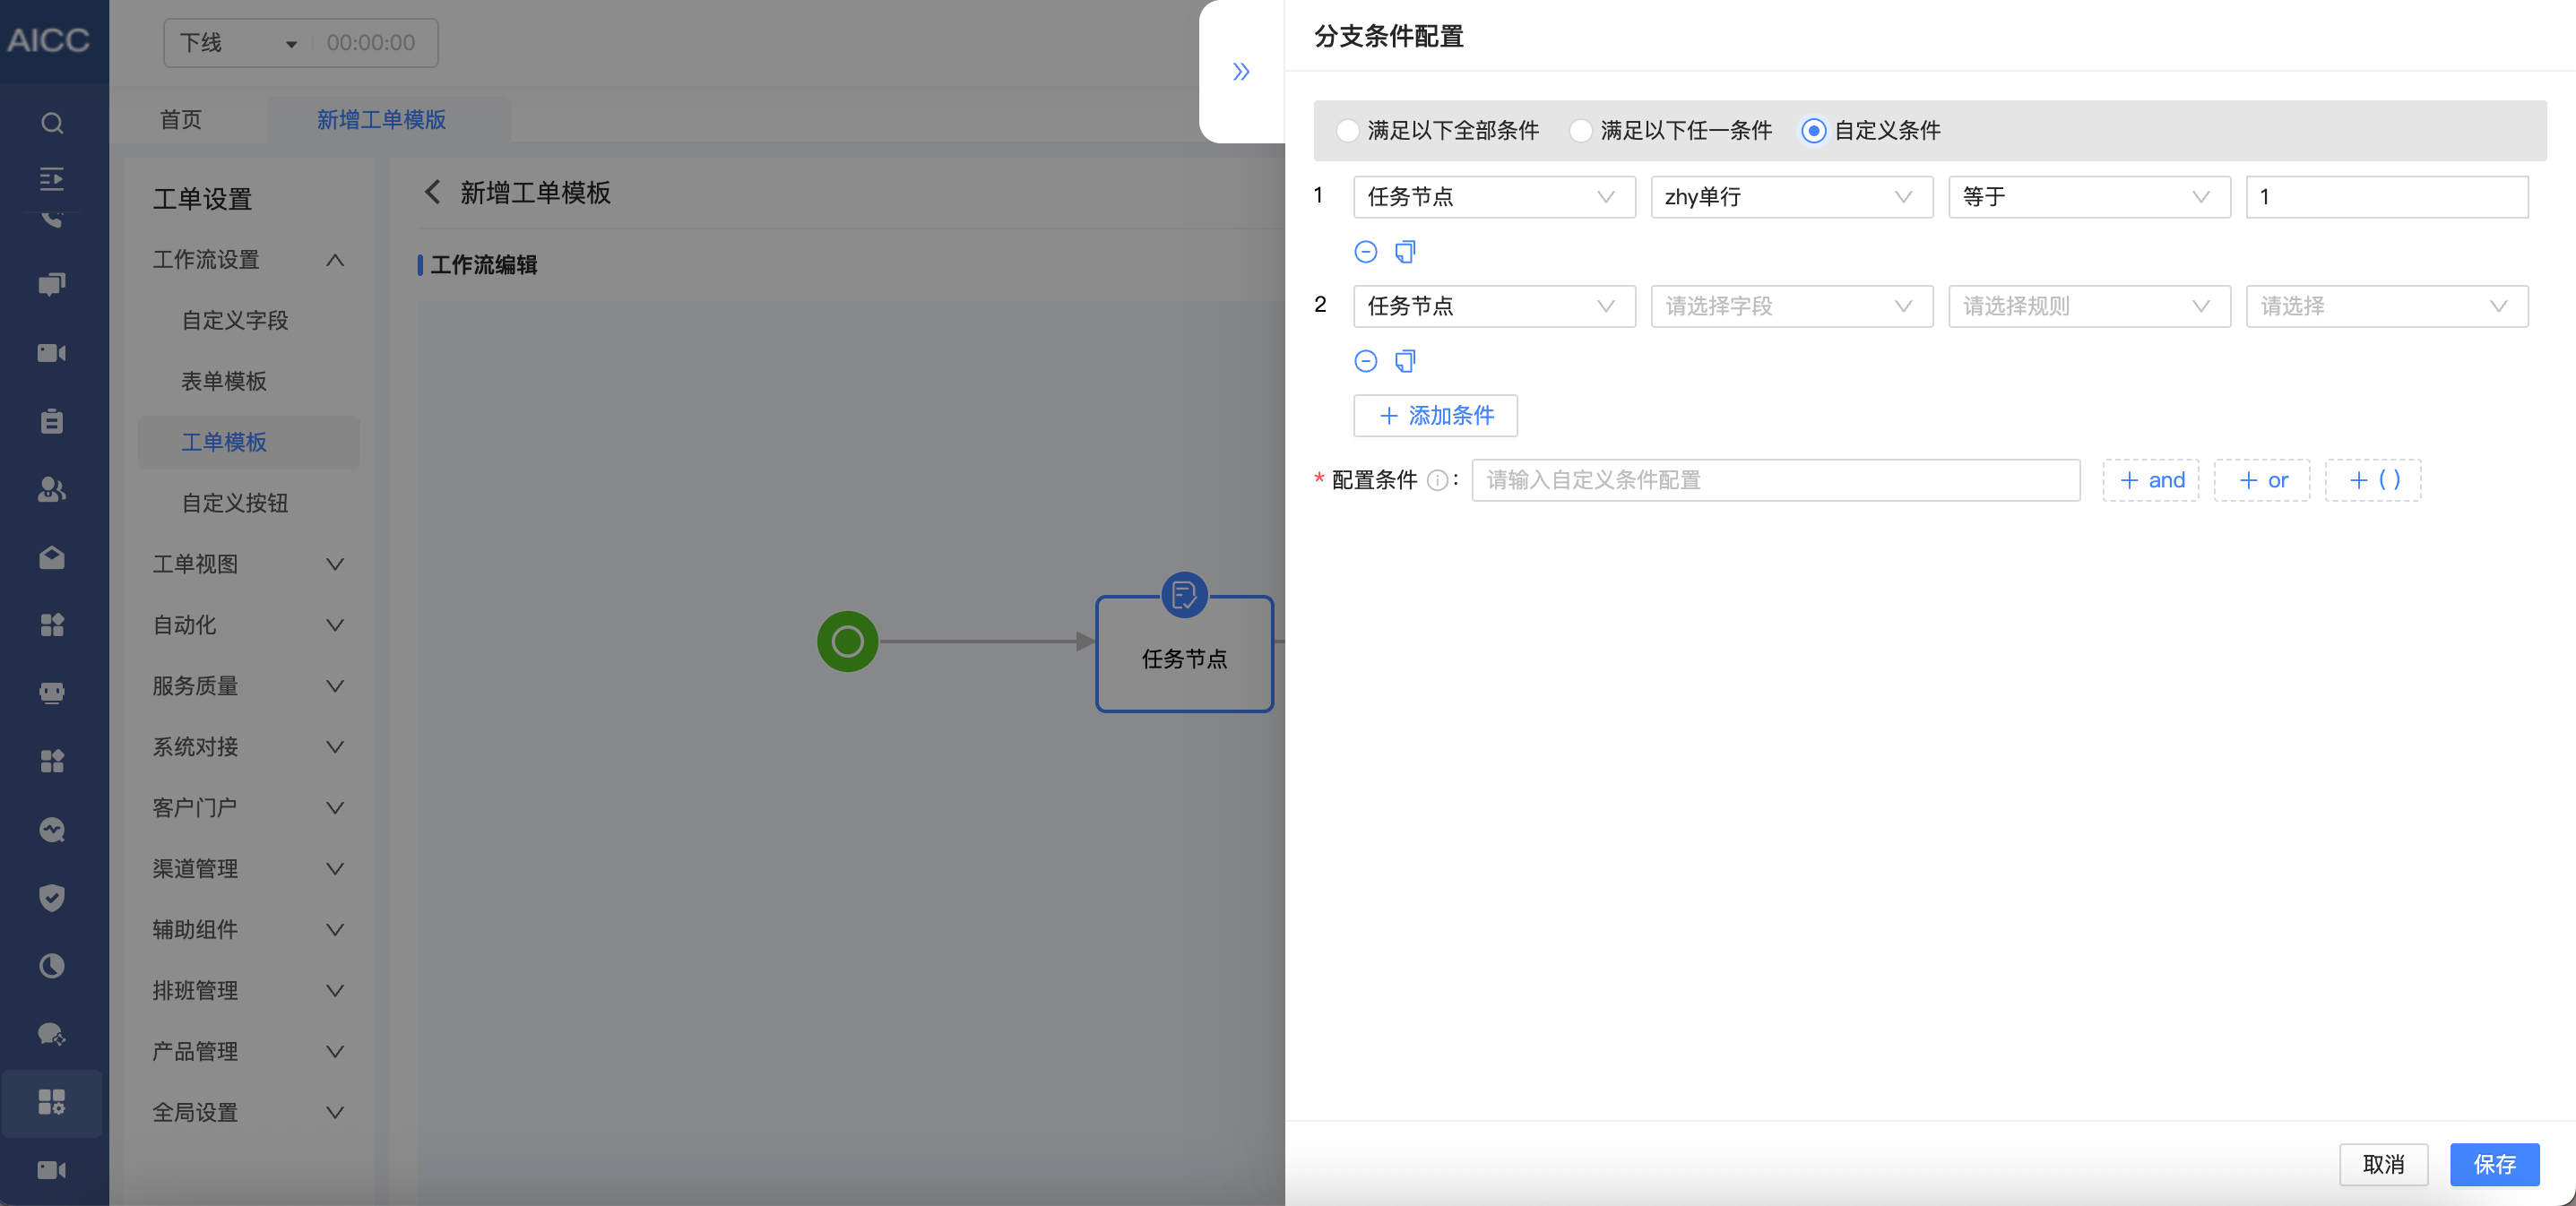
Task: Collapse panel with the double-arrow icon
Action: click(1241, 71)
